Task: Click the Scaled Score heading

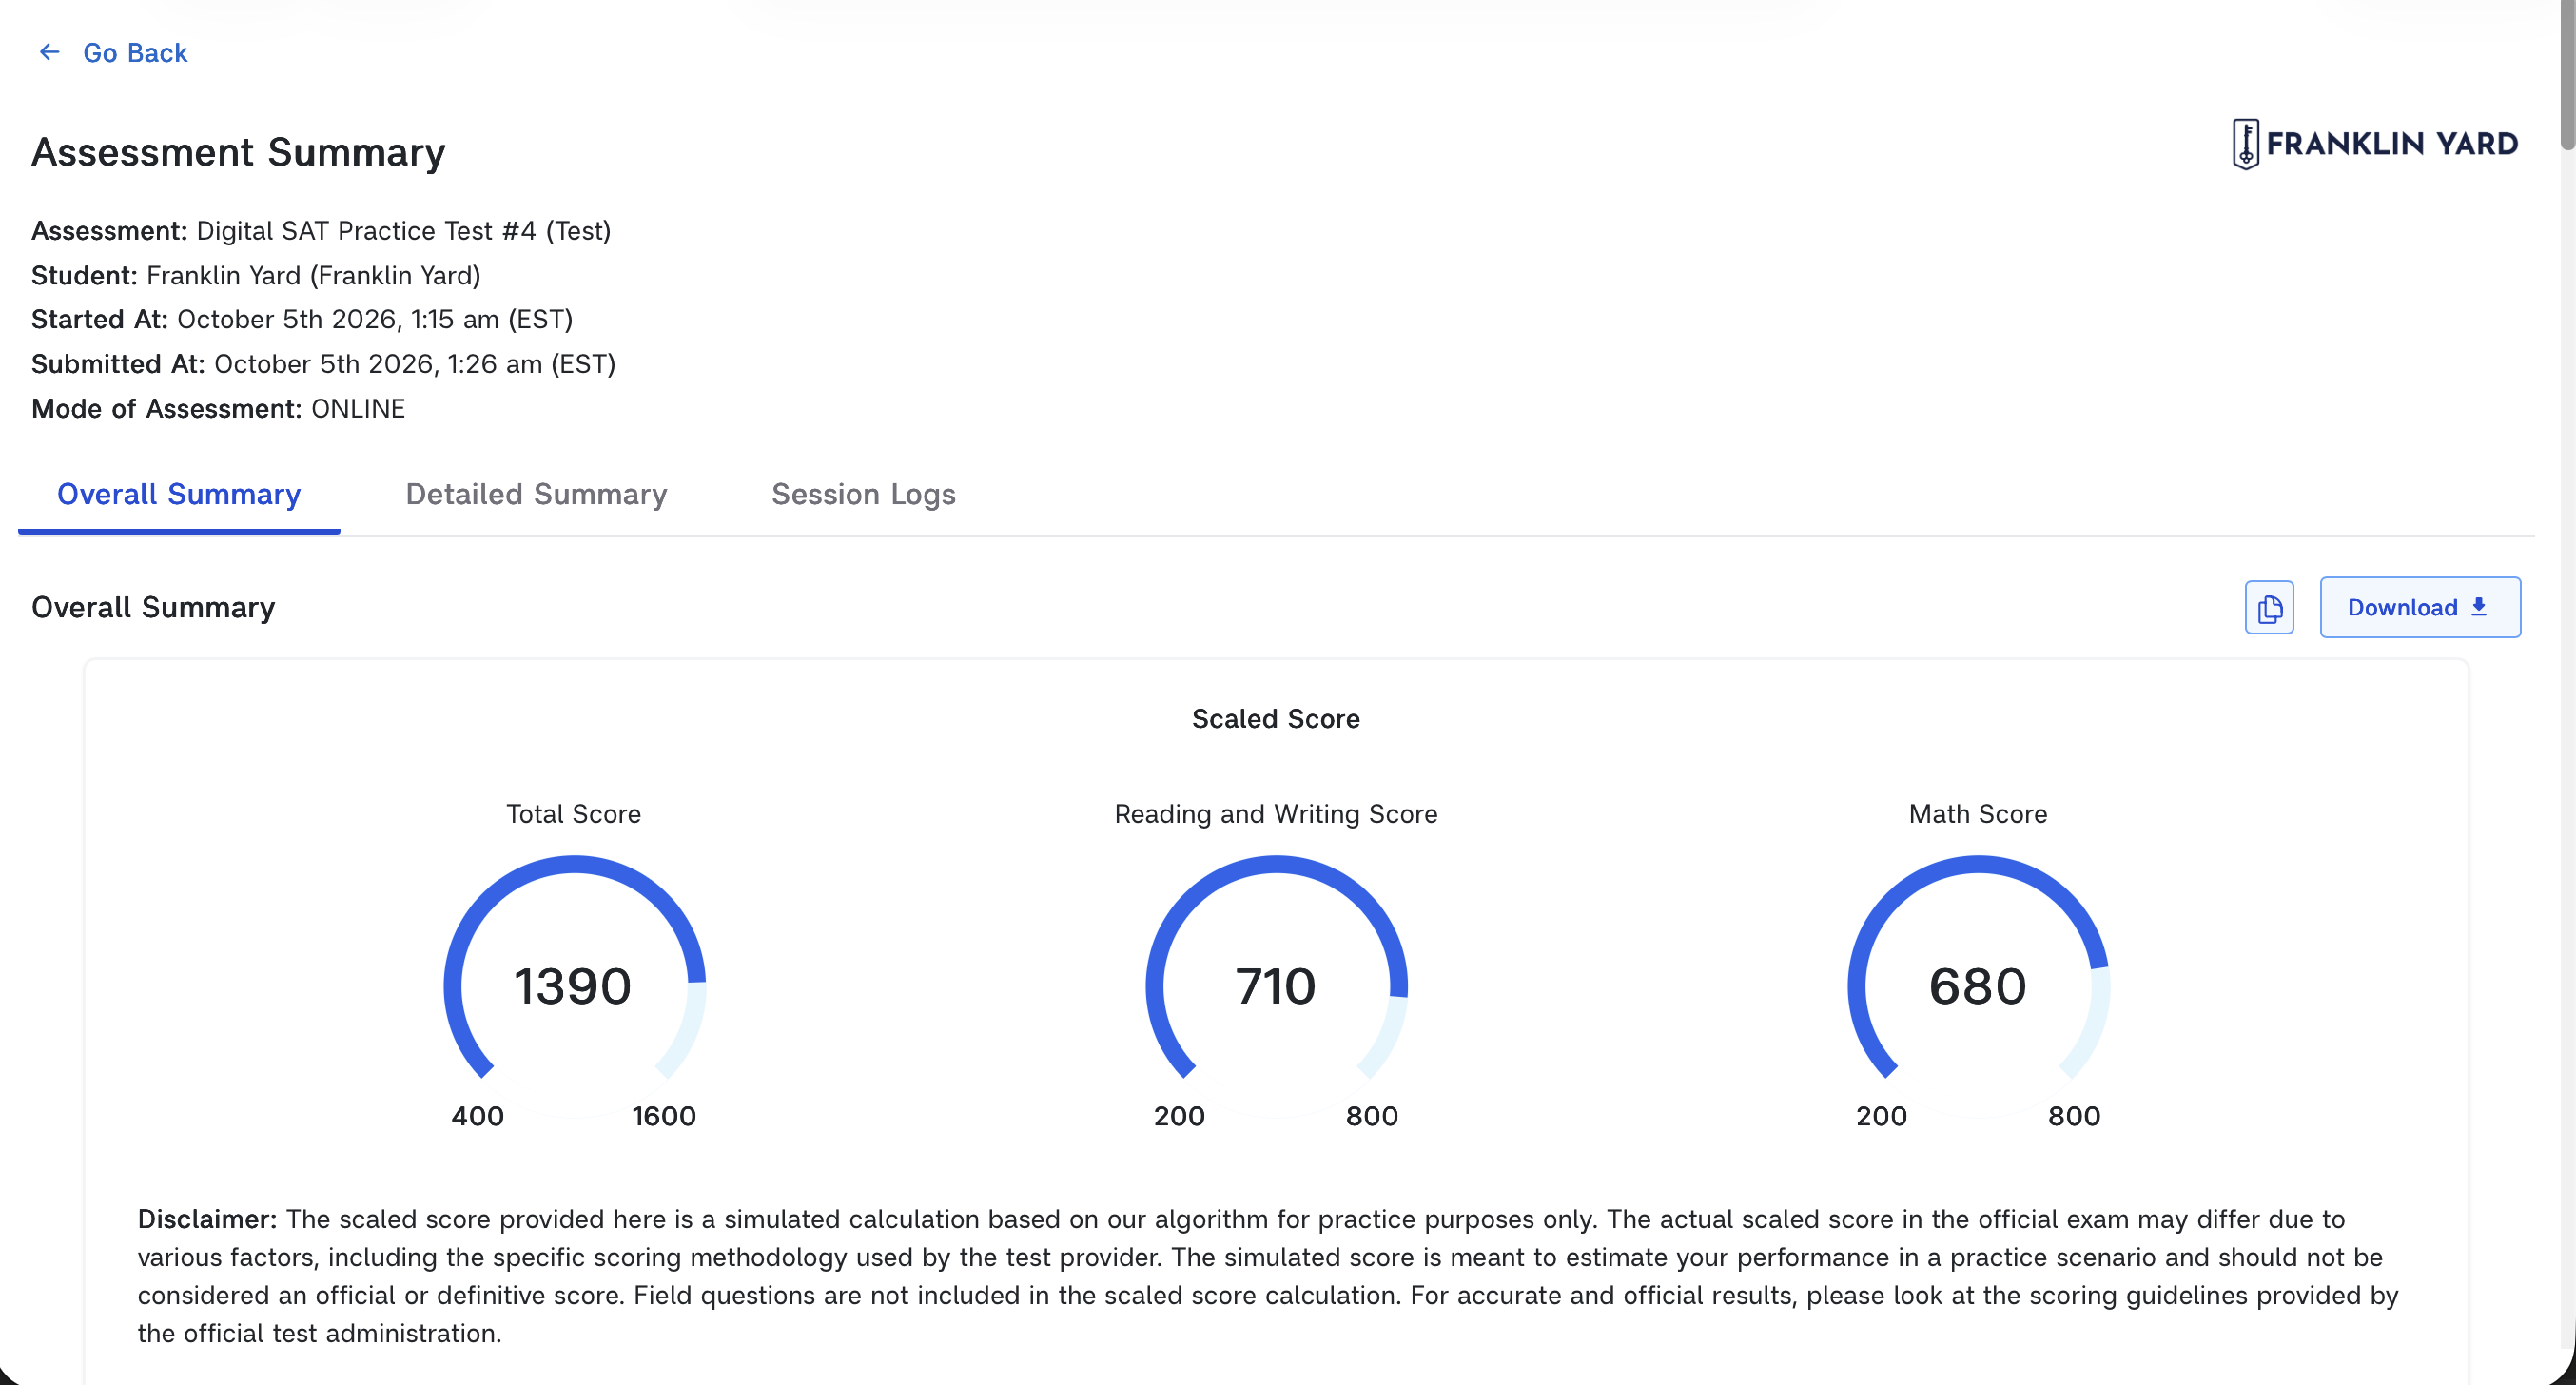Action: (1275, 718)
